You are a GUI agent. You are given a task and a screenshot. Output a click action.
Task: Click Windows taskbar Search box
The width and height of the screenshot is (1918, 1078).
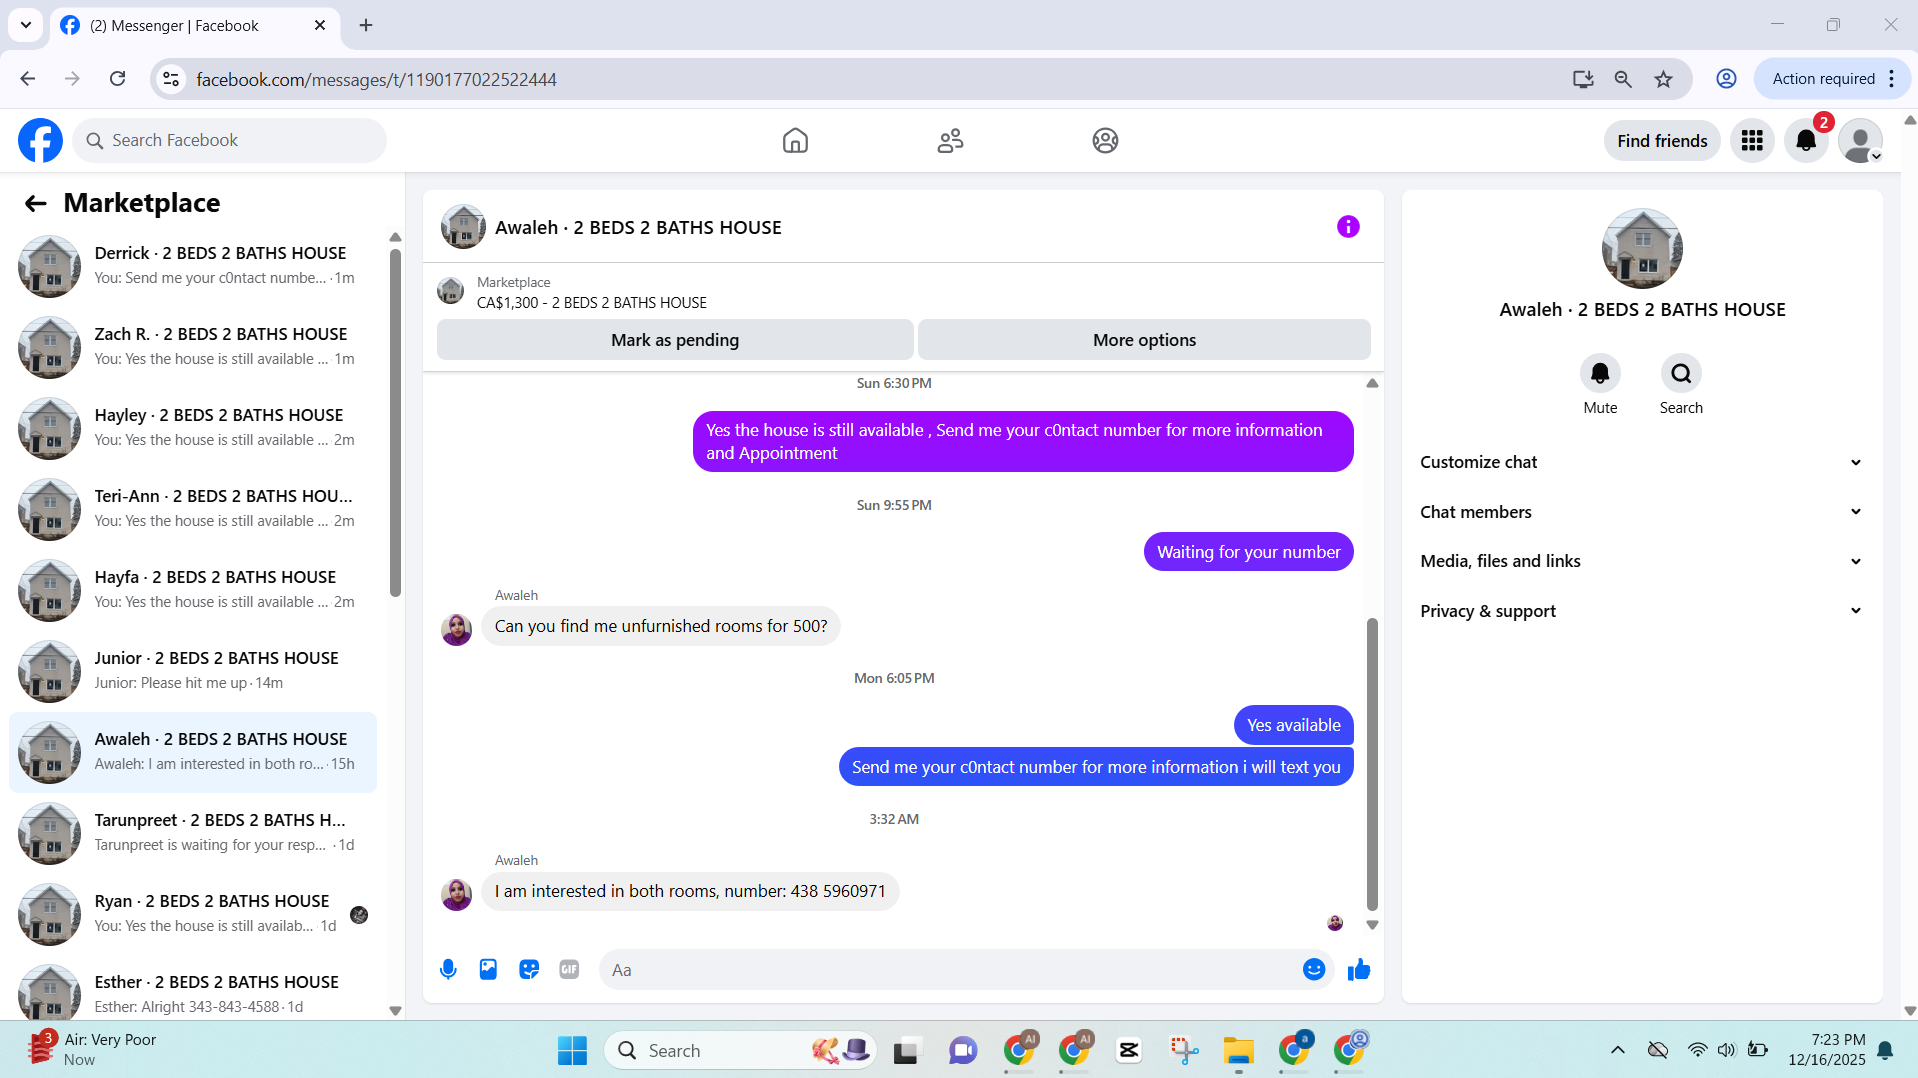740,1050
